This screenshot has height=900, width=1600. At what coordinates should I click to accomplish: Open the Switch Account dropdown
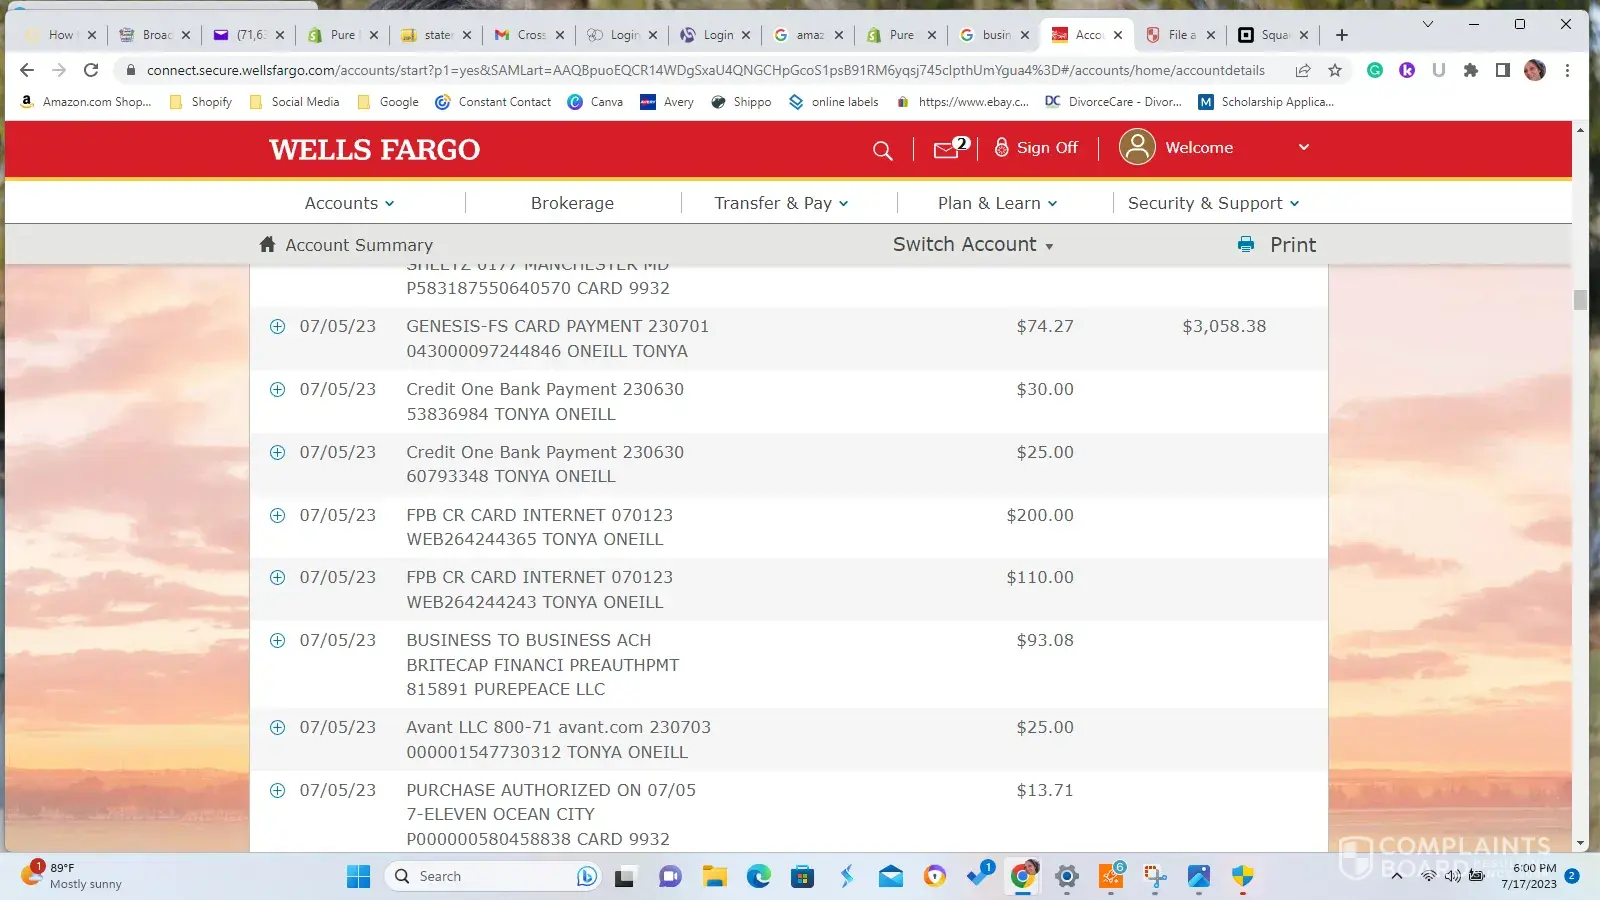tap(973, 245)
